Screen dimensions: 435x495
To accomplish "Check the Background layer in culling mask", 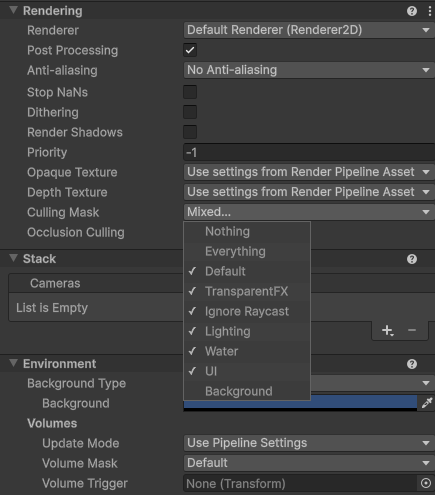I will pyautogui.click(x=247, y=391).
